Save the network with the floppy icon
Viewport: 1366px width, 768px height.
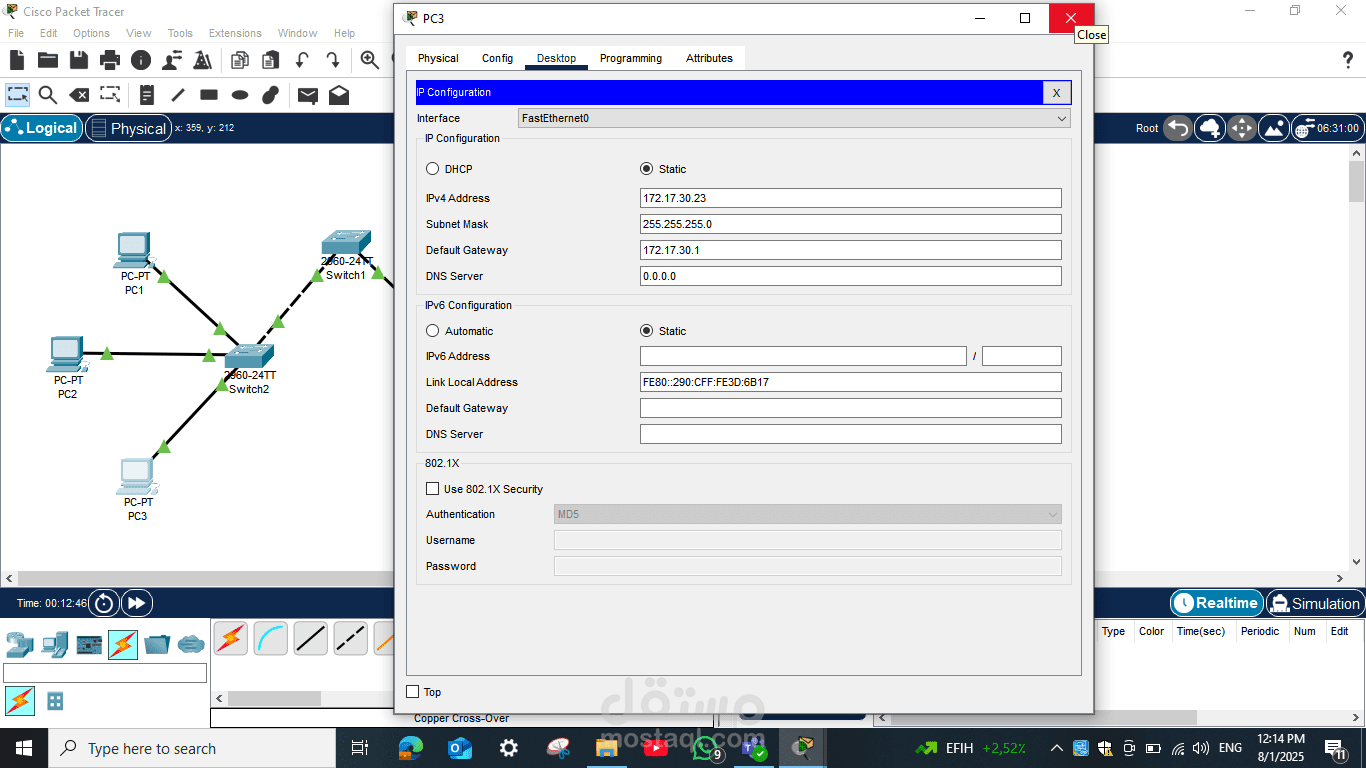pos(79,60)
